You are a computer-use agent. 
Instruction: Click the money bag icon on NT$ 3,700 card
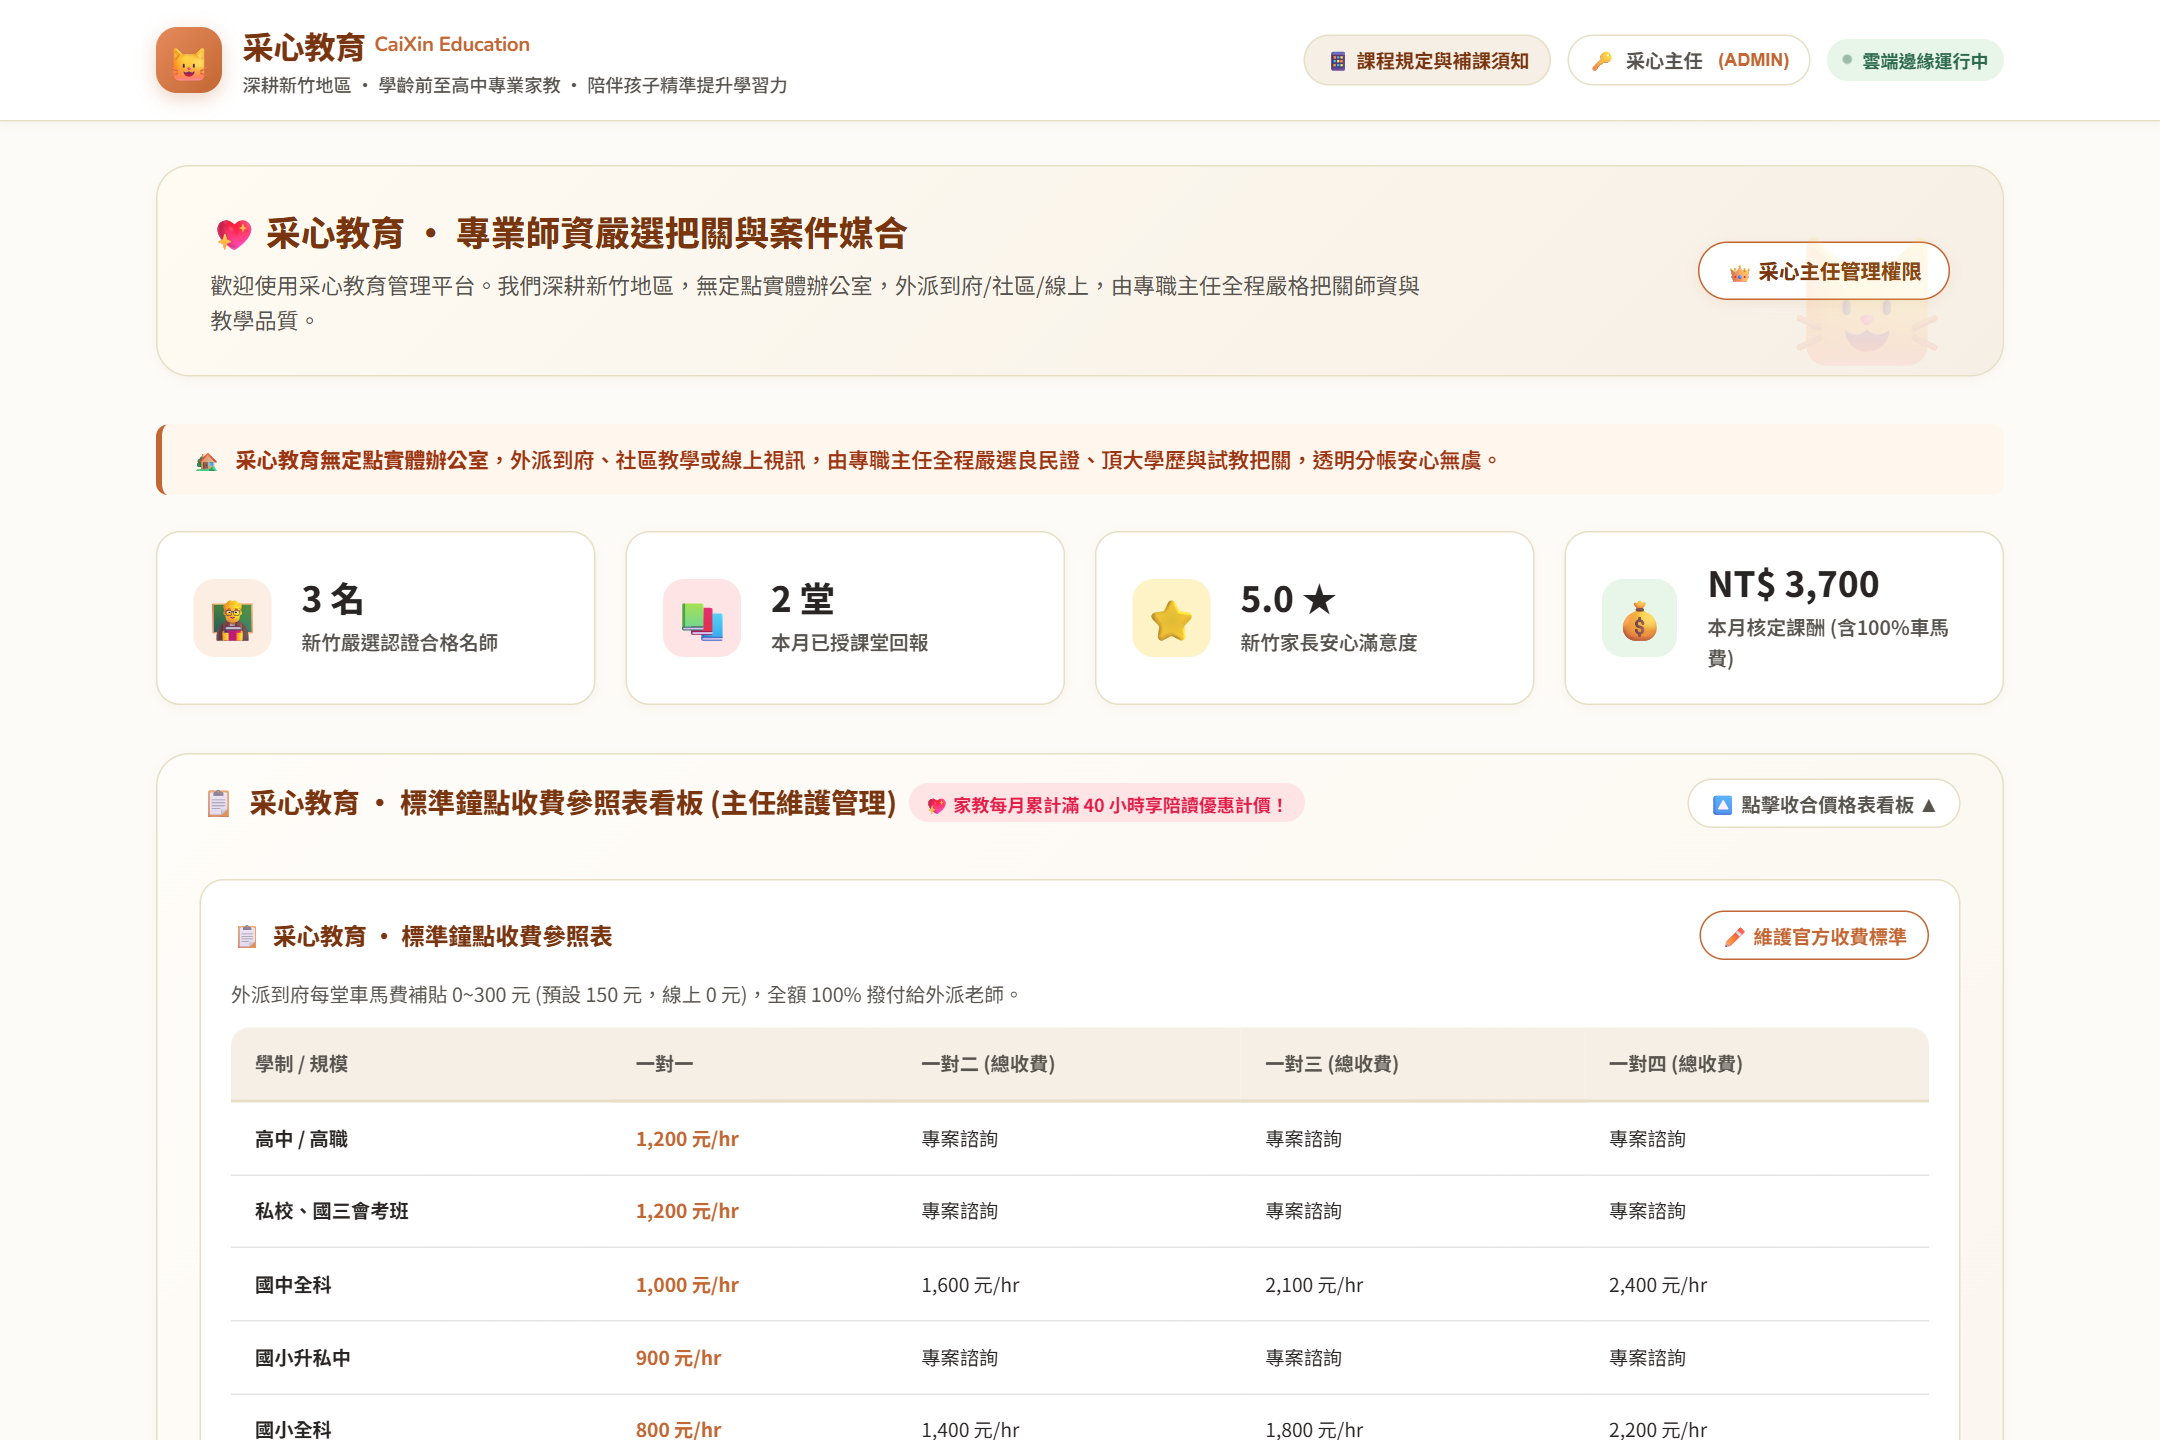click(x=1640, y=619)
